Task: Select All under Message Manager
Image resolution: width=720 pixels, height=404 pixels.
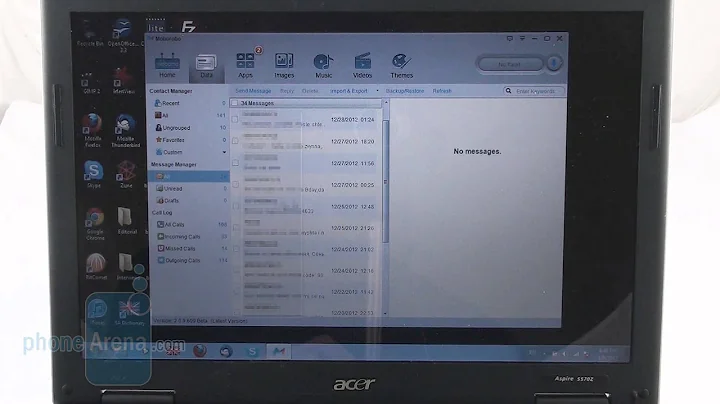Action: tap(190, 176)
